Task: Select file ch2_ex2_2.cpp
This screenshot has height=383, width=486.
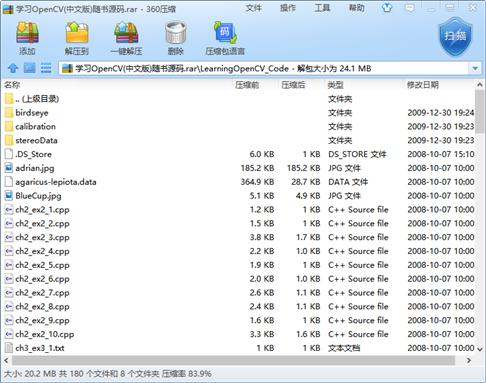Action: 42,224
